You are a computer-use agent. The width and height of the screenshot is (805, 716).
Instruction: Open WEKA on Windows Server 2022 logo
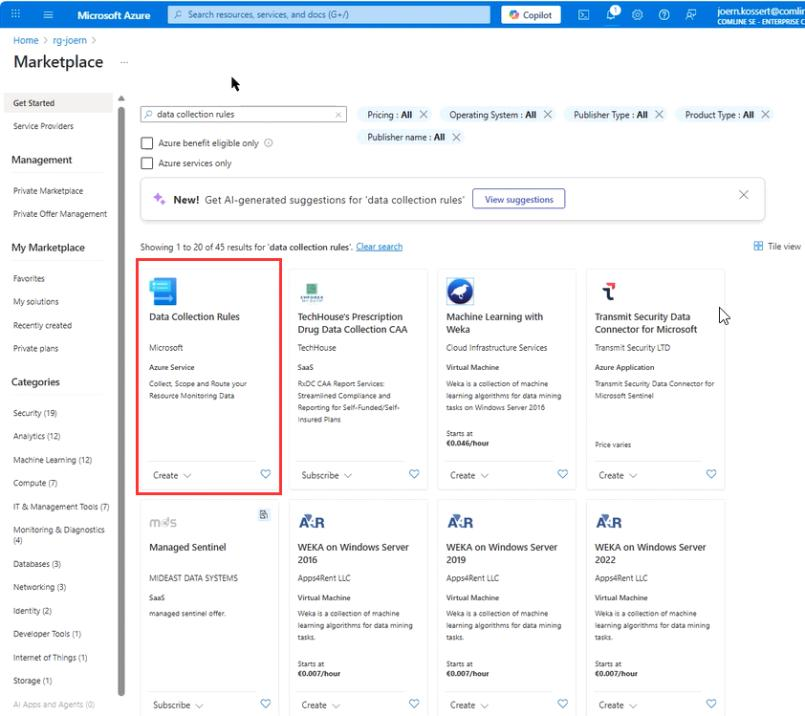coord(609,522)
